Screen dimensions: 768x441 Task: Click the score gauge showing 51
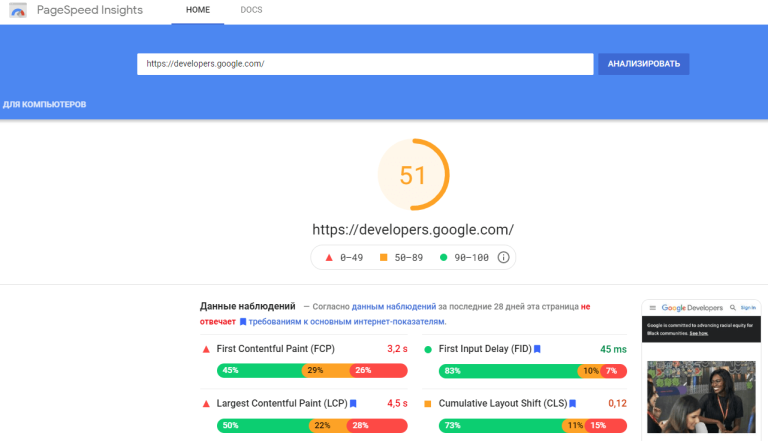pos(413,174)
